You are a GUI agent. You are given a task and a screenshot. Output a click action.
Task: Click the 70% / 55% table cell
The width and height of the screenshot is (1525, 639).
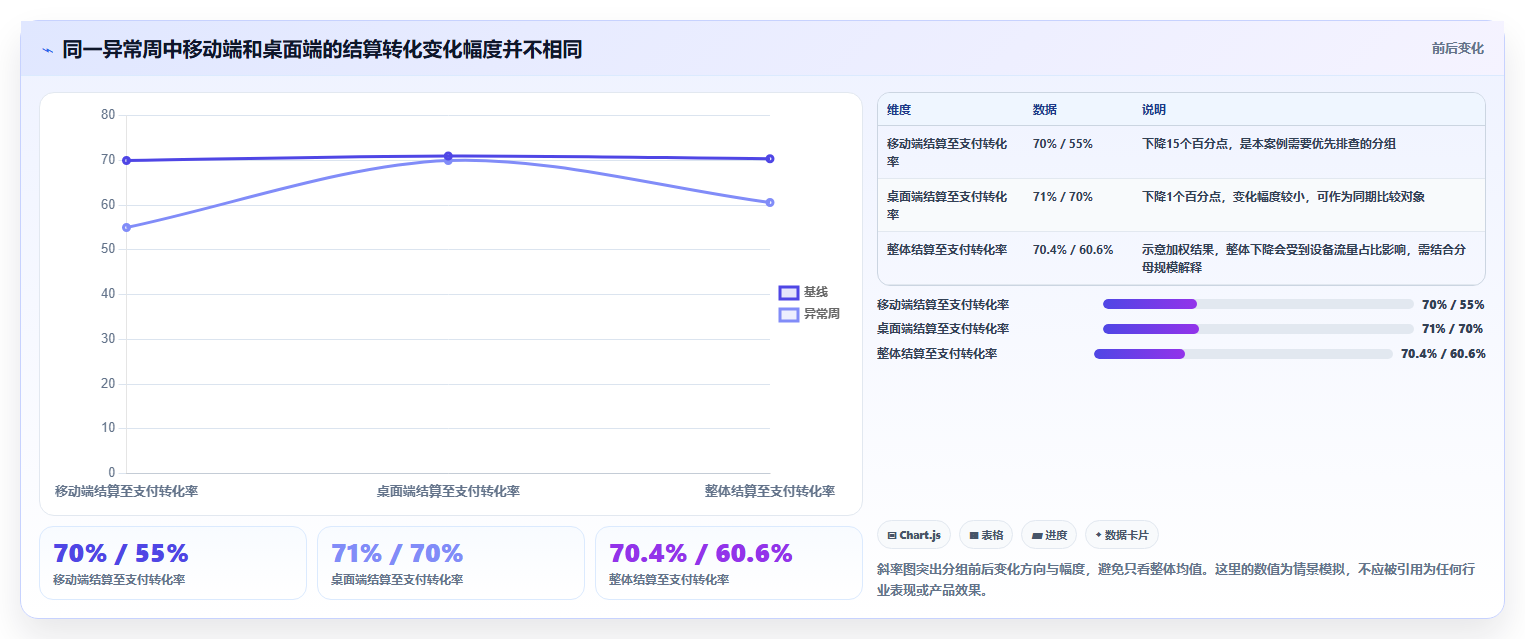pyautogui.click(x=1078, y=152)
